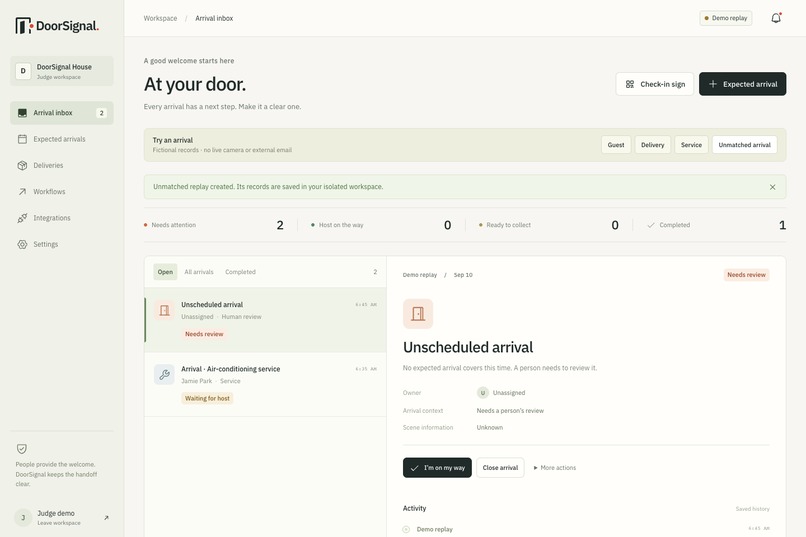806x537 pixels.
Task: Open the DoorSignal House workspace switcher
Action: coord(62,71)
